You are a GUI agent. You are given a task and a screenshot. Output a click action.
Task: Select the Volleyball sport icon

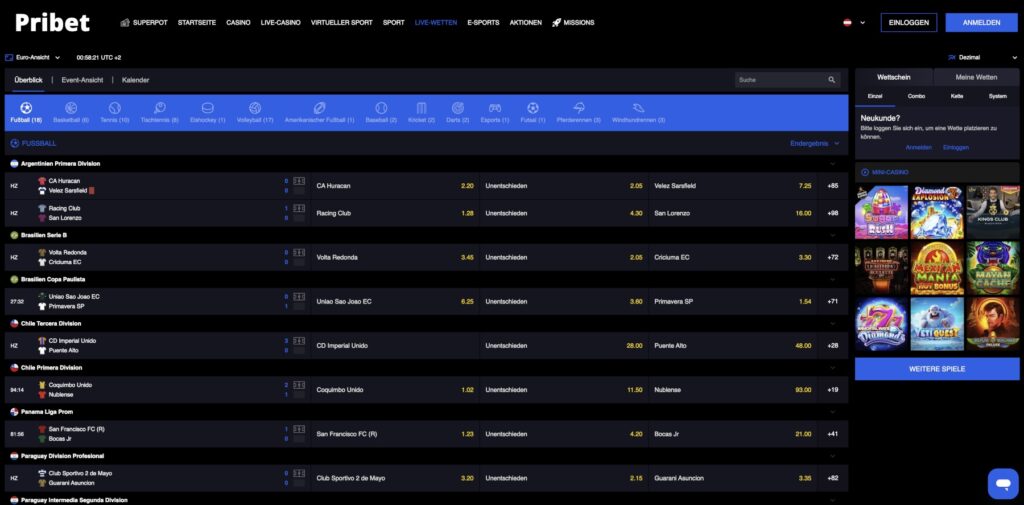coord(255,108)
